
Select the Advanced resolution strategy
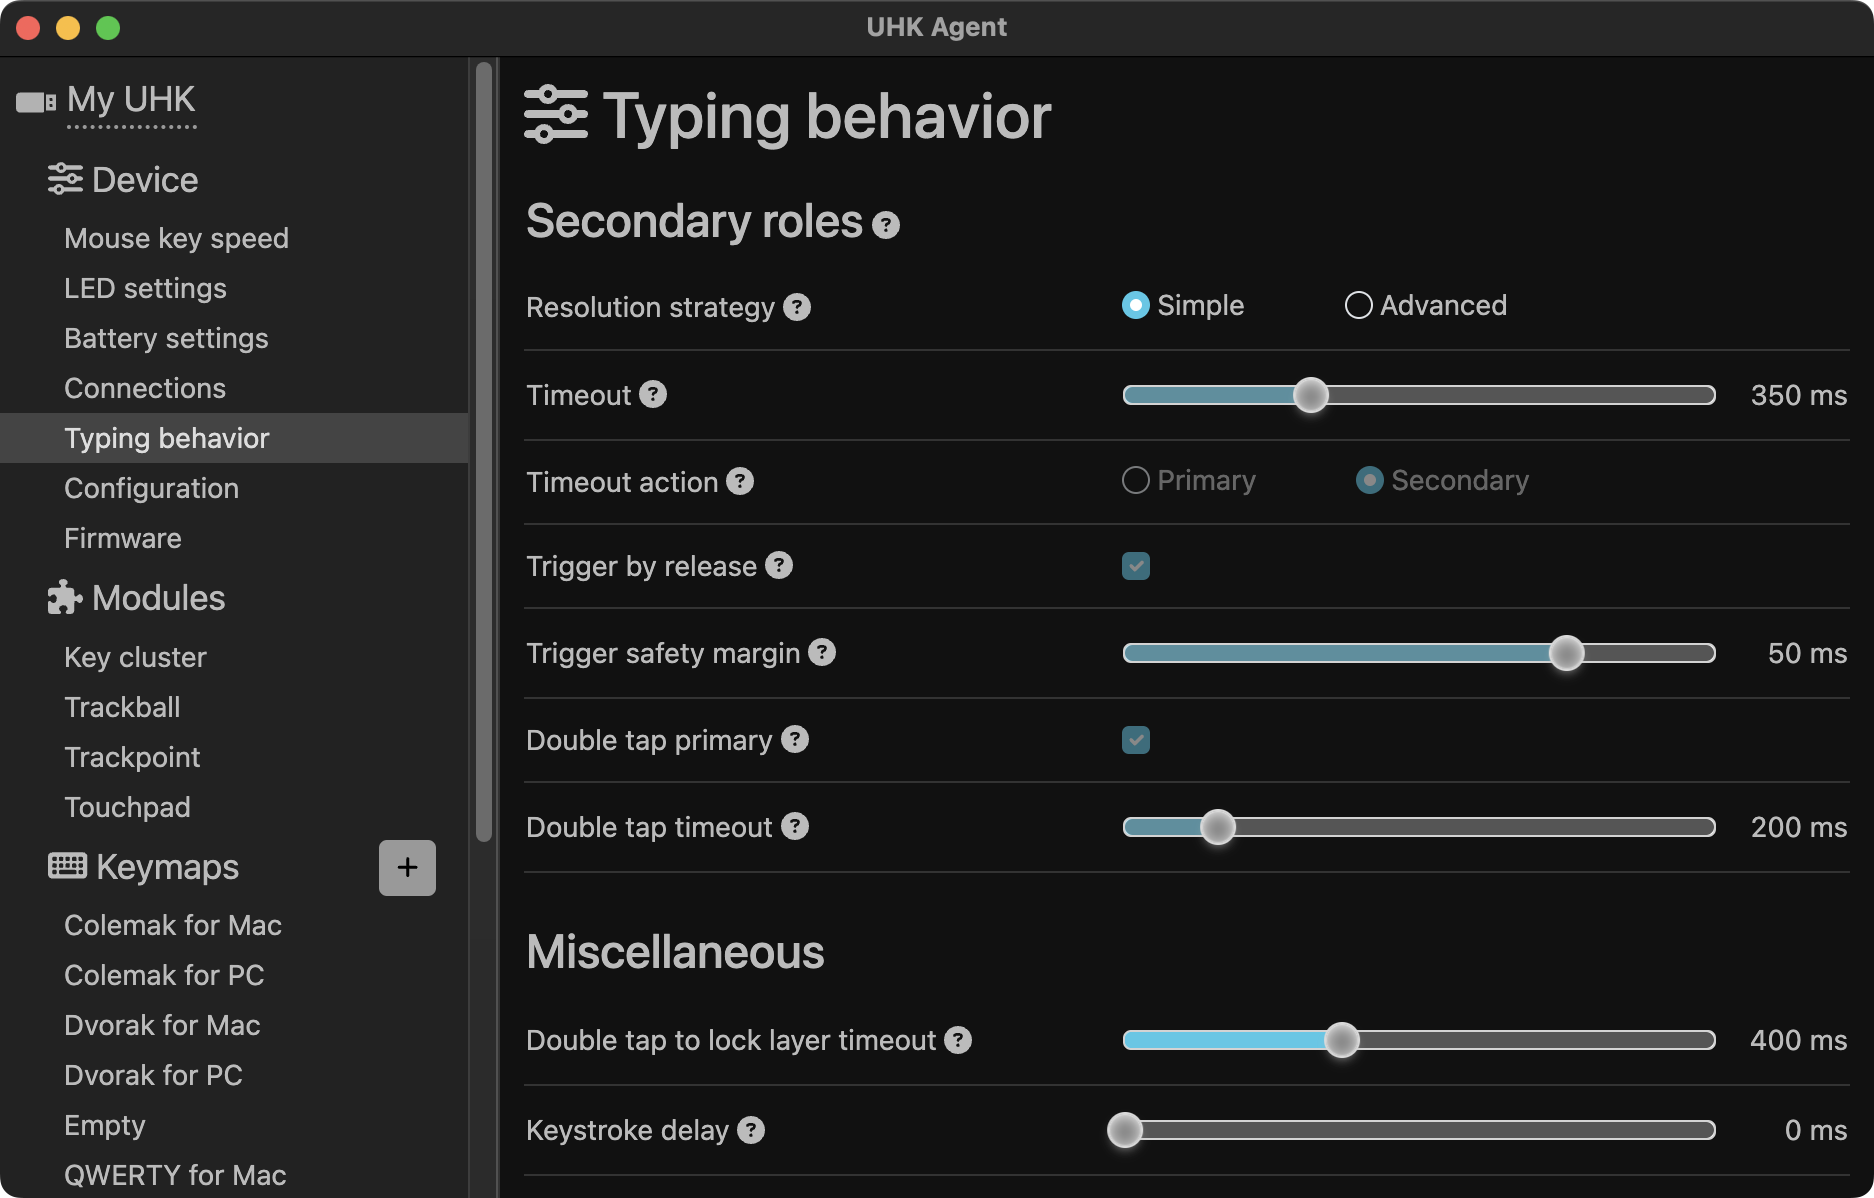1358,305
